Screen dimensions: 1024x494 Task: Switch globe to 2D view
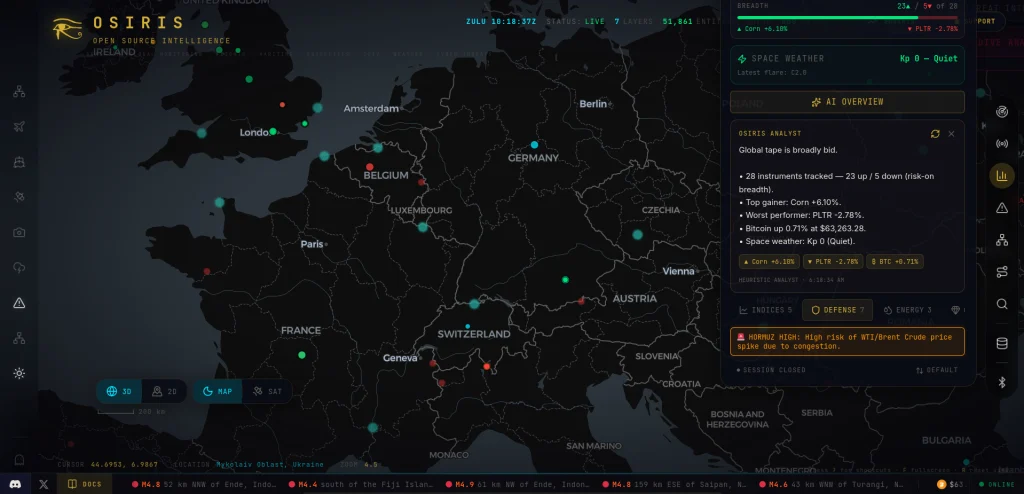click(x=165, y=391)
